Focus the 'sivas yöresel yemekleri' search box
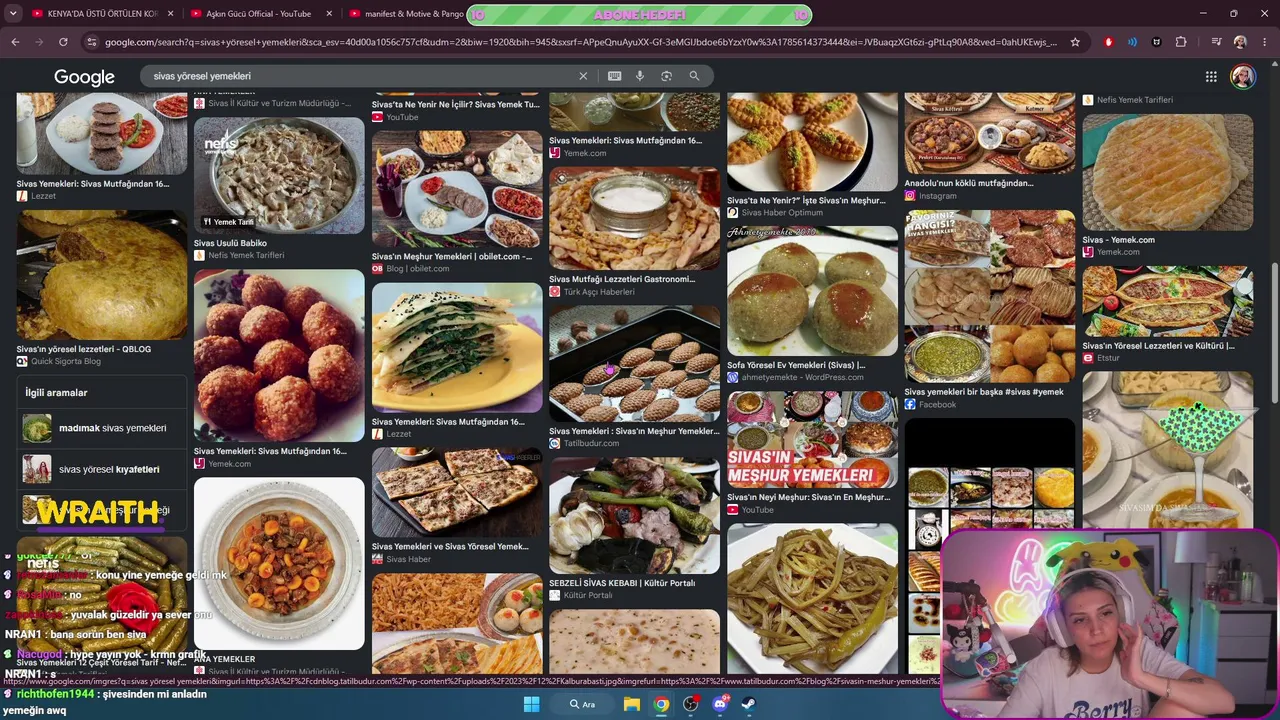1280x720 pixels. pos(360,76)
